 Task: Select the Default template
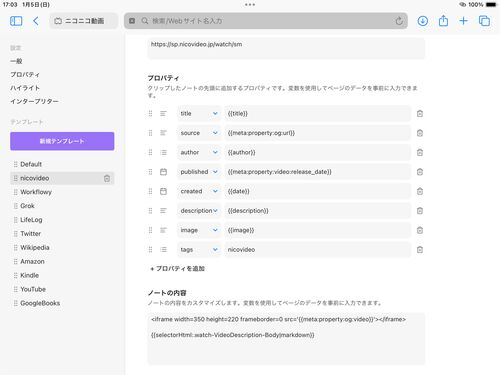click(62, 164)
